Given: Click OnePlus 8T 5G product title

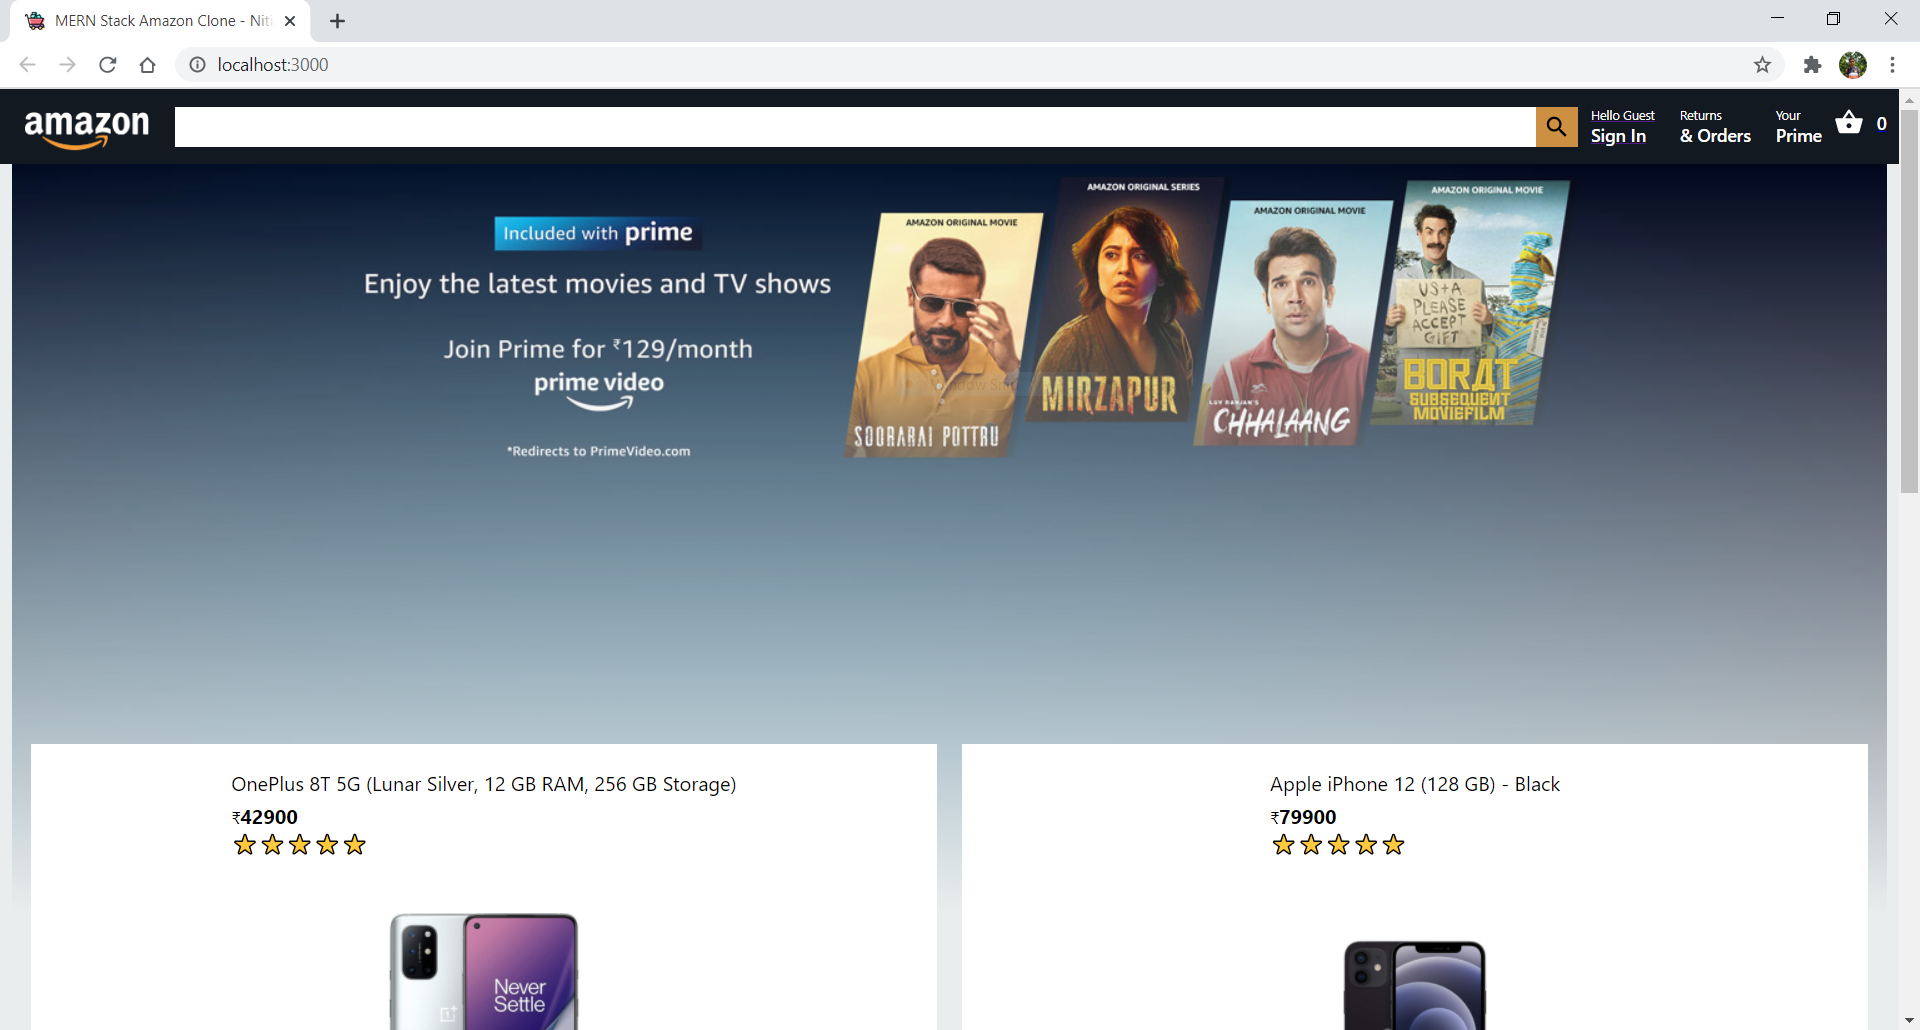Looking at the screenshot, I should [x=484, y=784].
